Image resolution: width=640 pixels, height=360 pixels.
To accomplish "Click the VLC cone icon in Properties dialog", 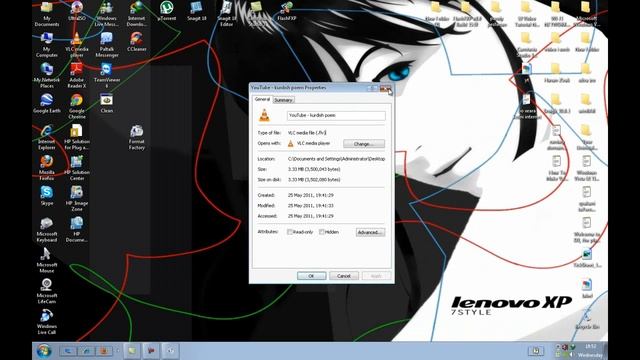I will pos(264,115).
